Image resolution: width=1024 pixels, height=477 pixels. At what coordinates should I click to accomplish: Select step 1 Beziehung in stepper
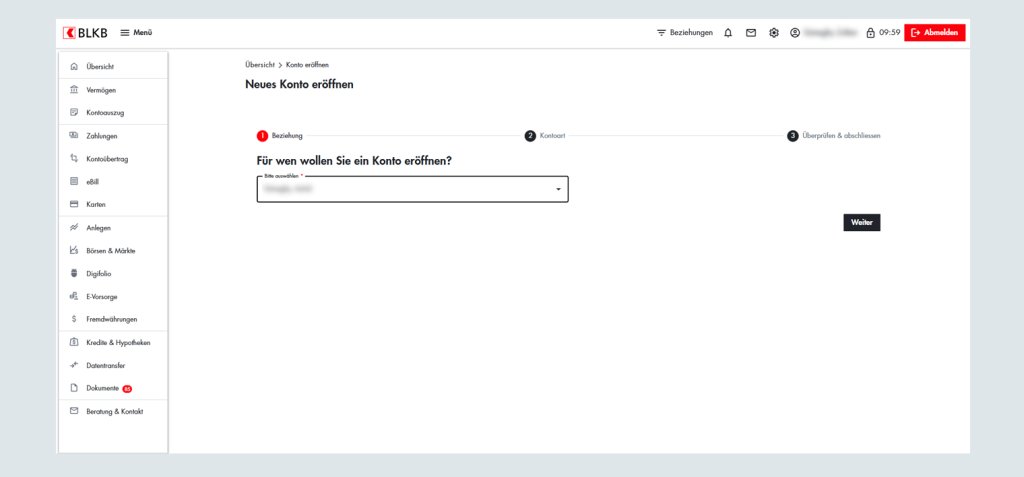280,136
